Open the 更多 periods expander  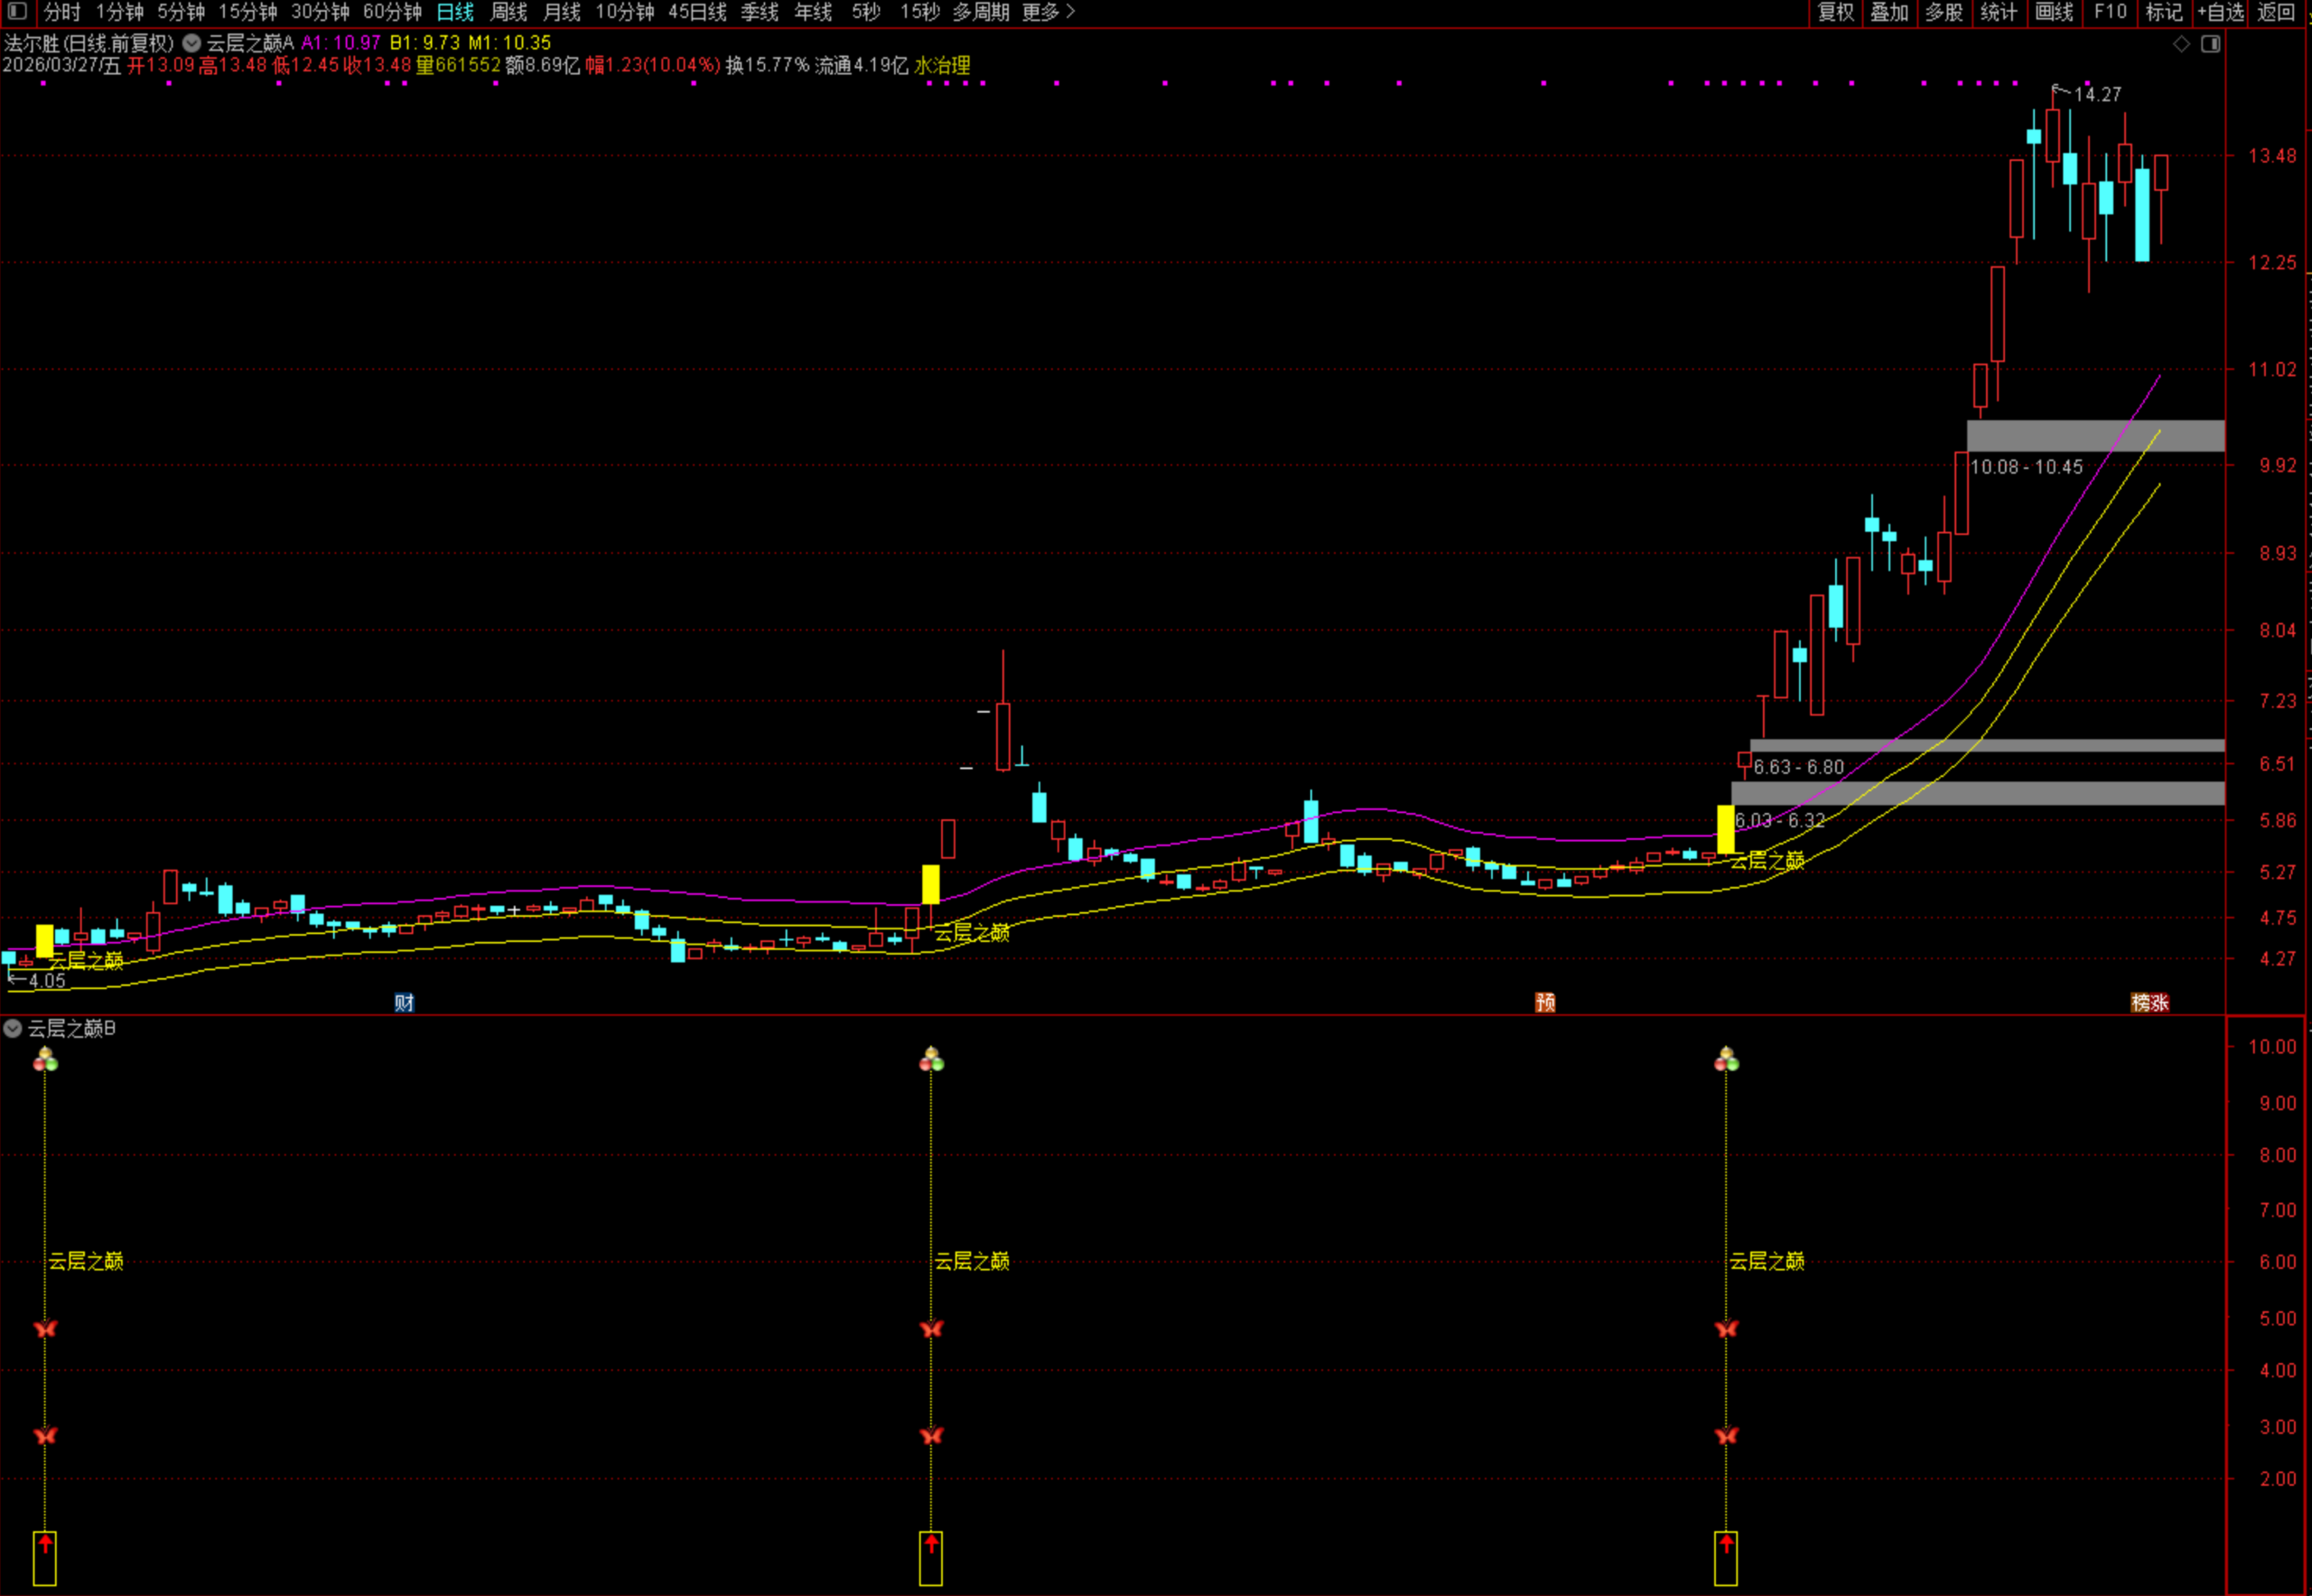tap(1048, 12)
